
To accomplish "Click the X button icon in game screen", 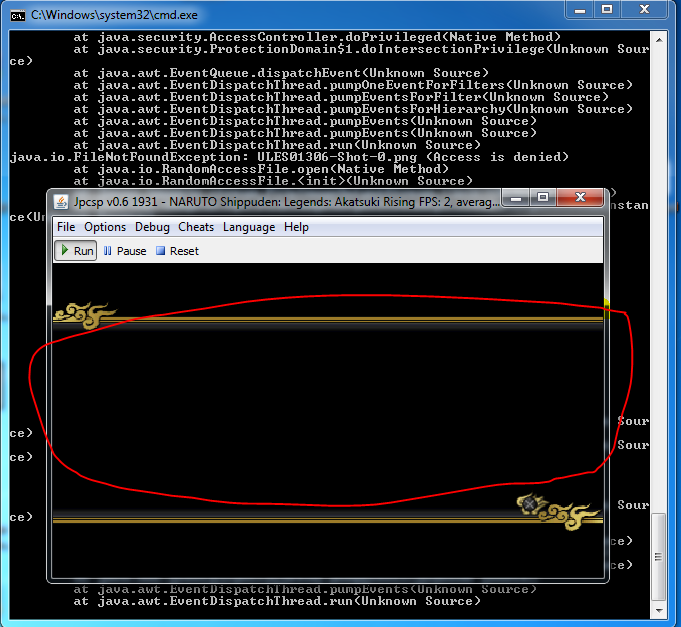I will click(529, 504).
